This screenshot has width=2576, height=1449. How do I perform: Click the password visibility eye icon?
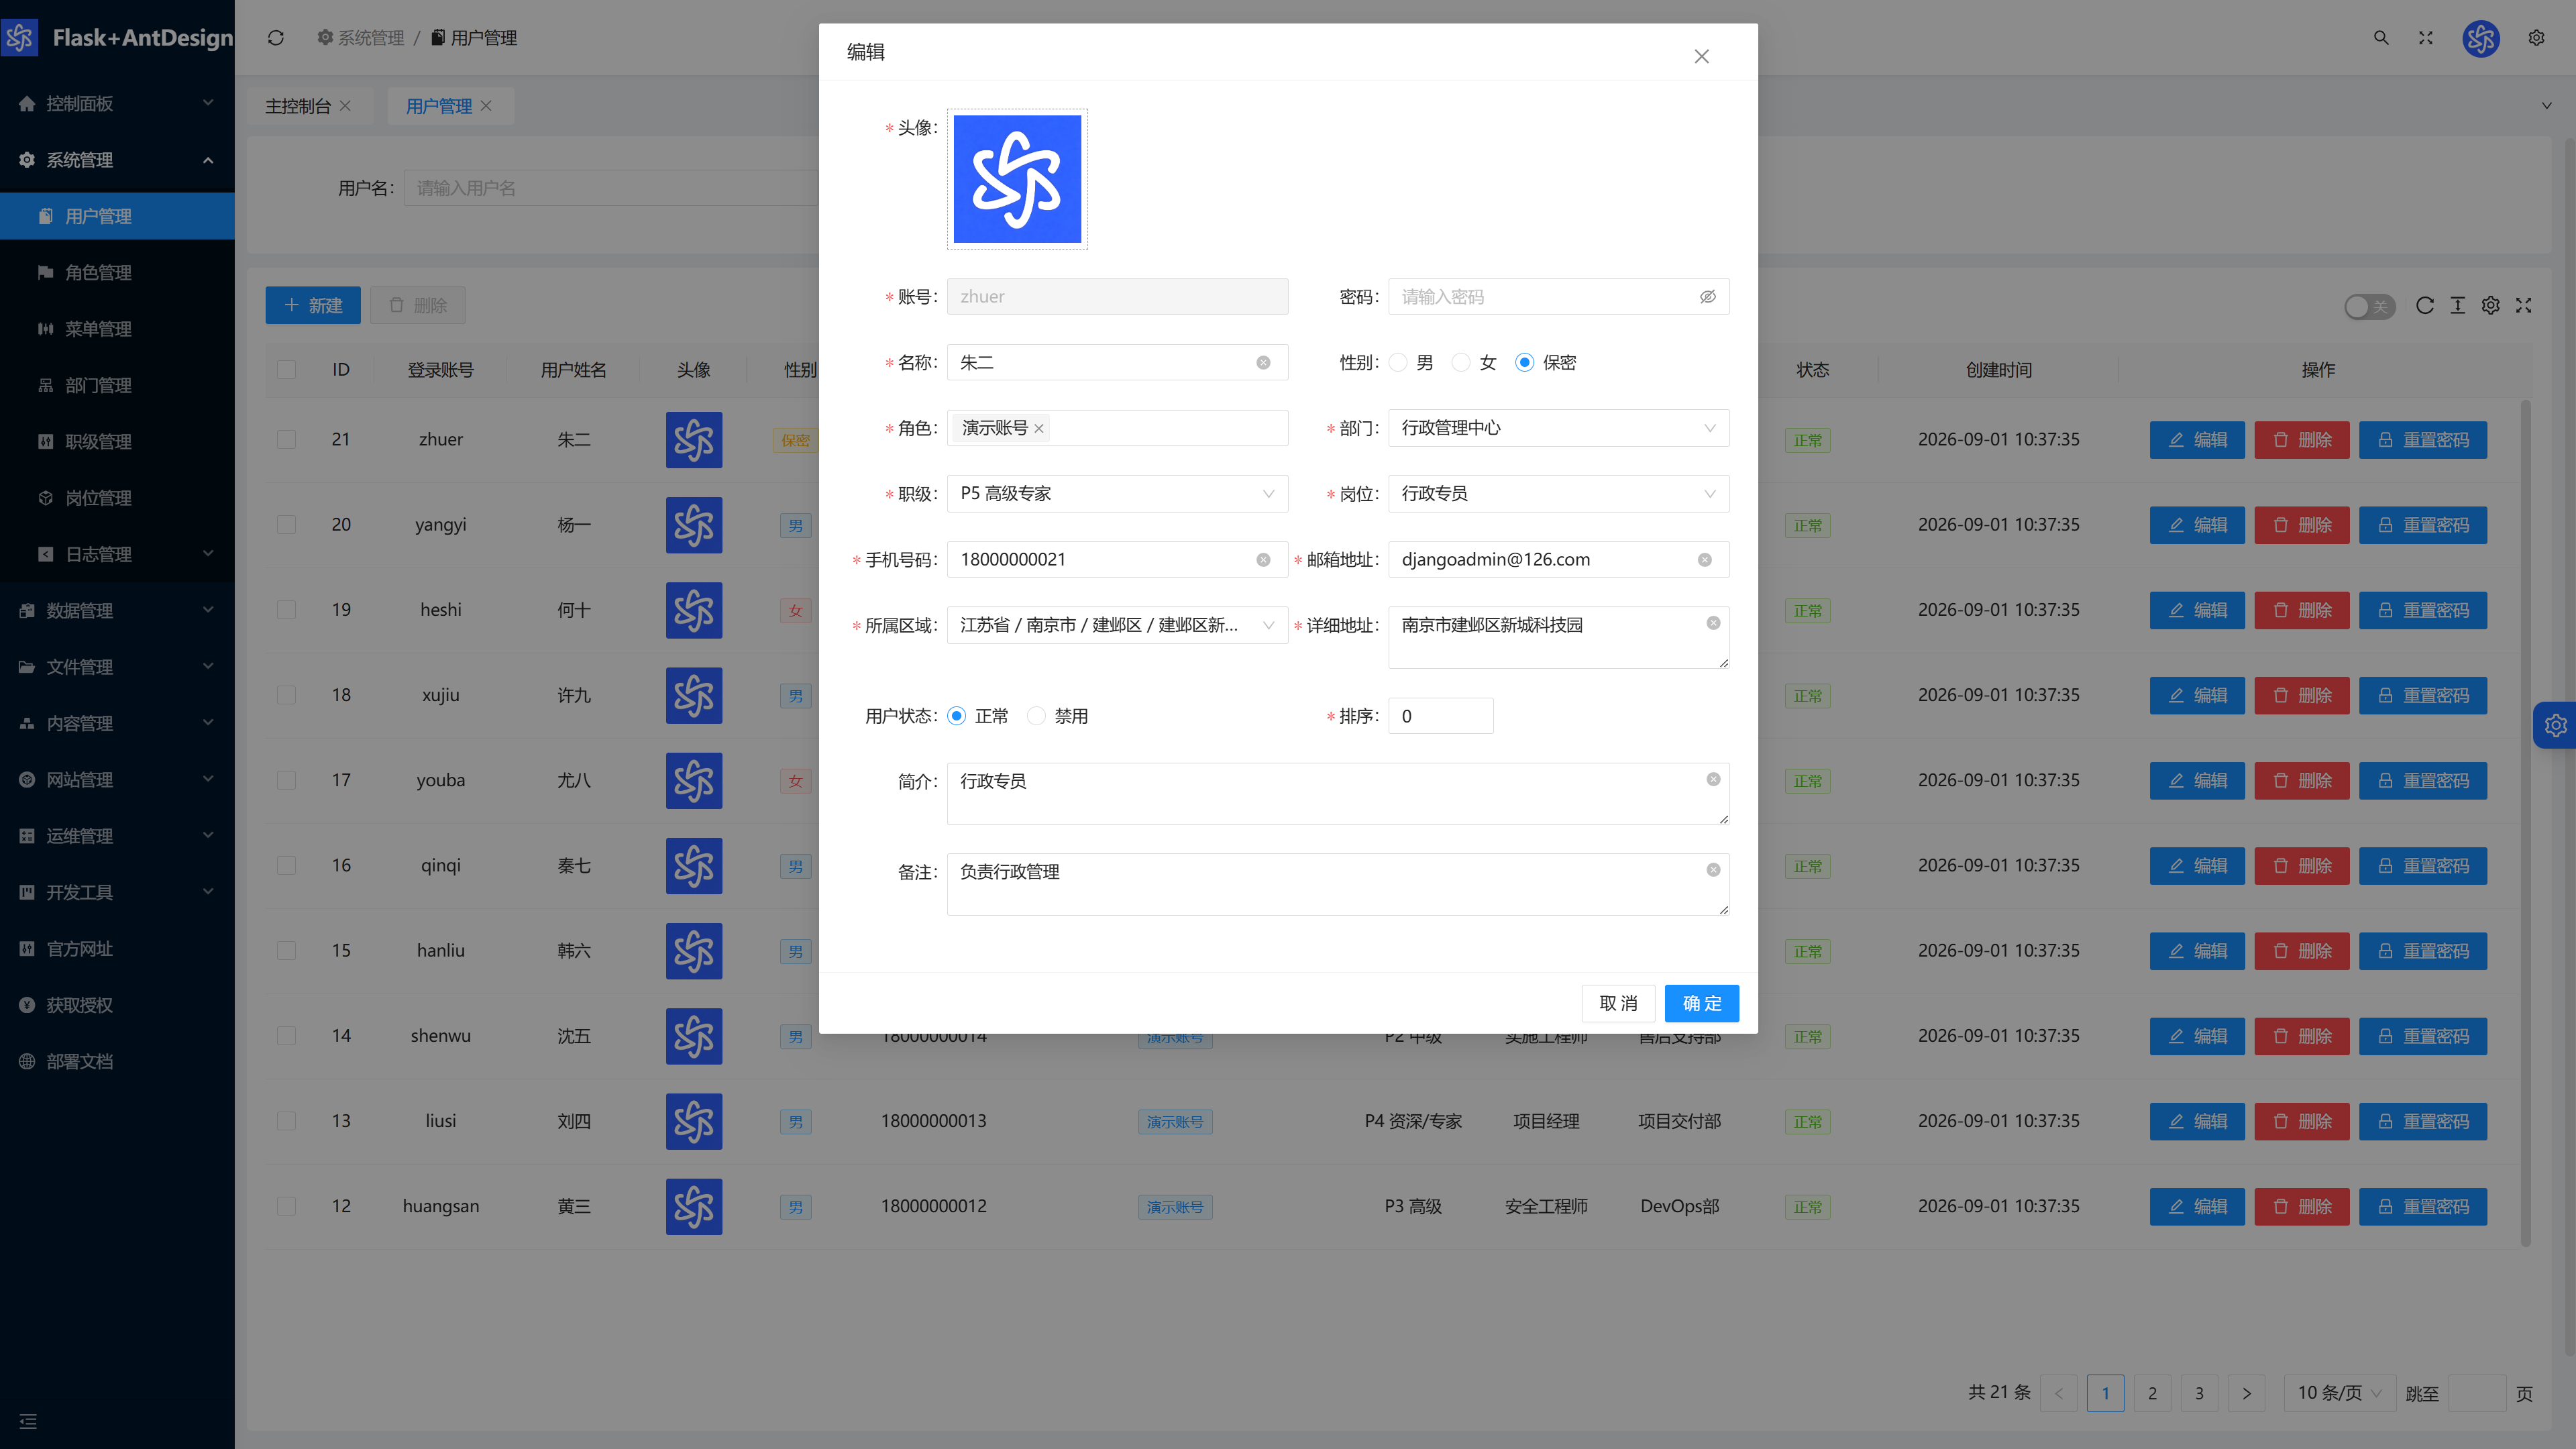[1707, 297]
